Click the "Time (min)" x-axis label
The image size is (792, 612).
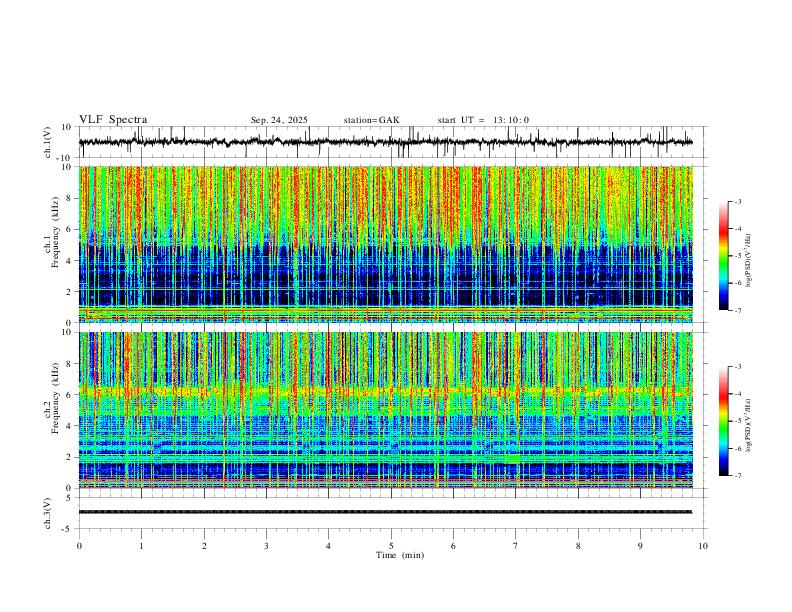pos(400,555)
